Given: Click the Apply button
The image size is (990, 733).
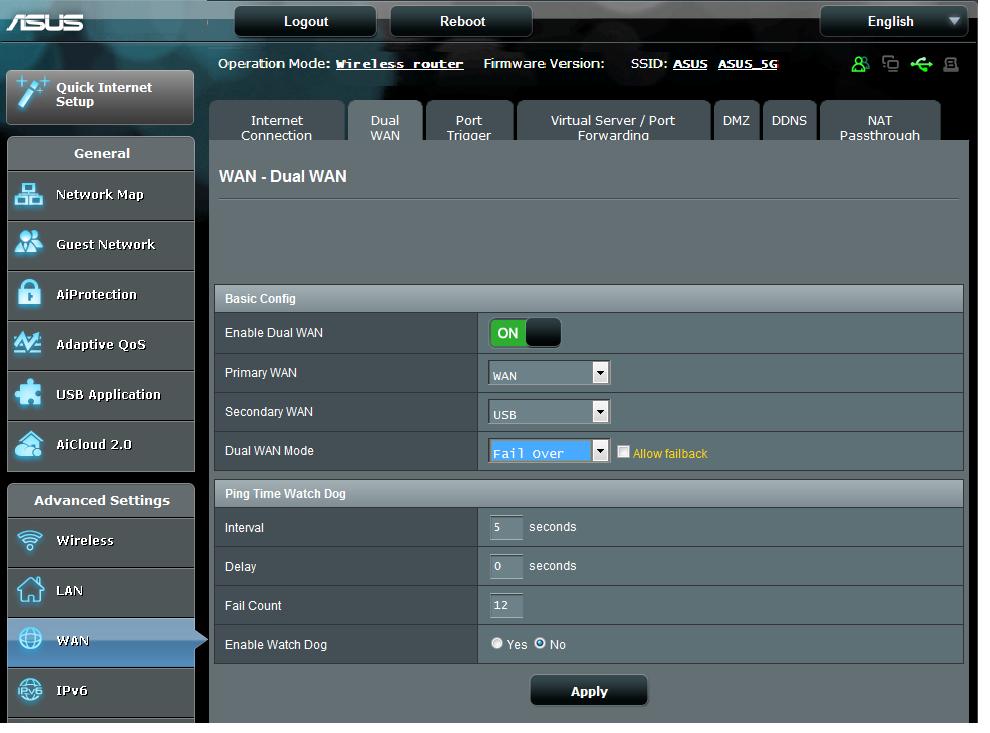Looking at the screenshot, I should (x=589, y=691).
